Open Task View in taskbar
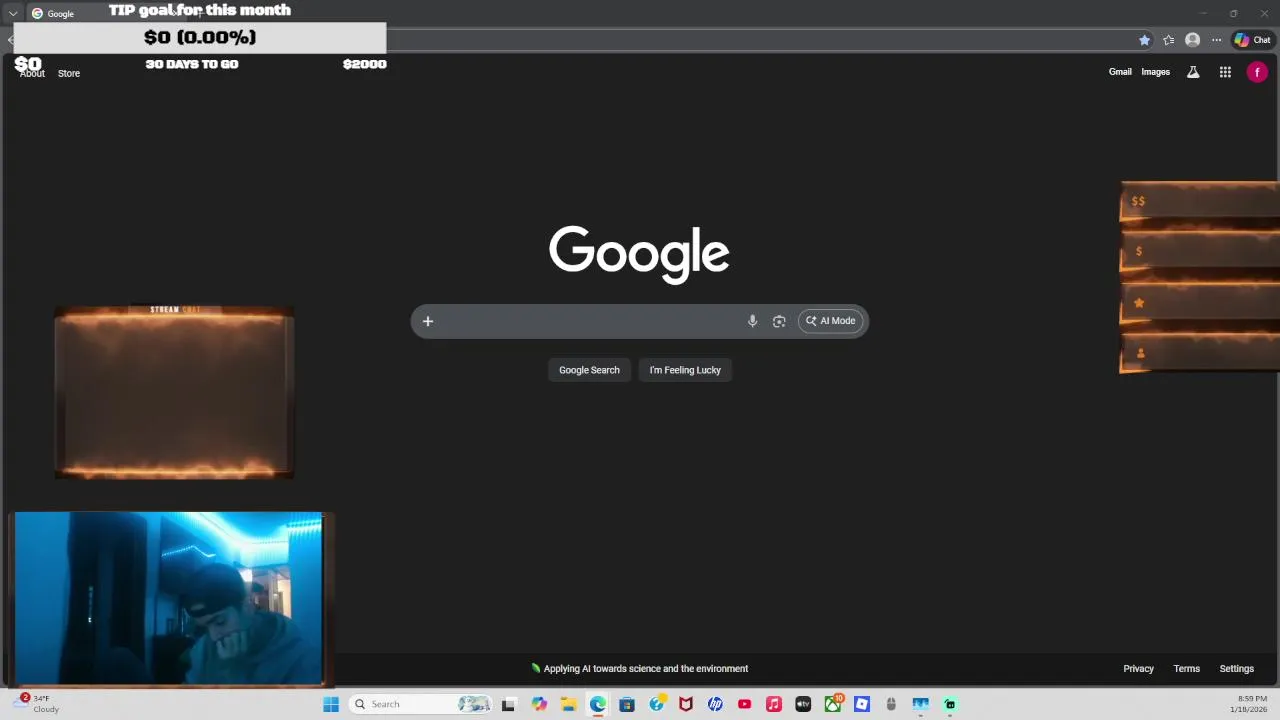1280x720 pixels. click(508, 704)
